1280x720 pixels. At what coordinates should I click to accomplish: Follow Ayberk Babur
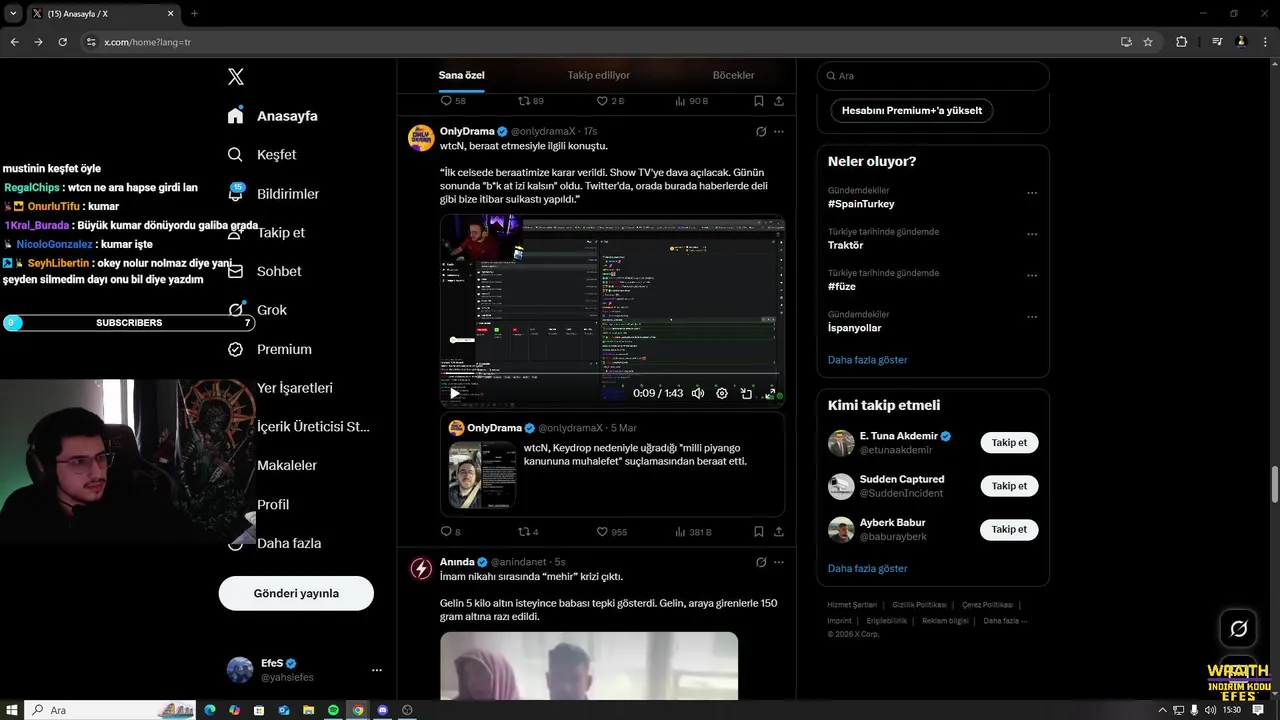click(x=1009, y=529)
